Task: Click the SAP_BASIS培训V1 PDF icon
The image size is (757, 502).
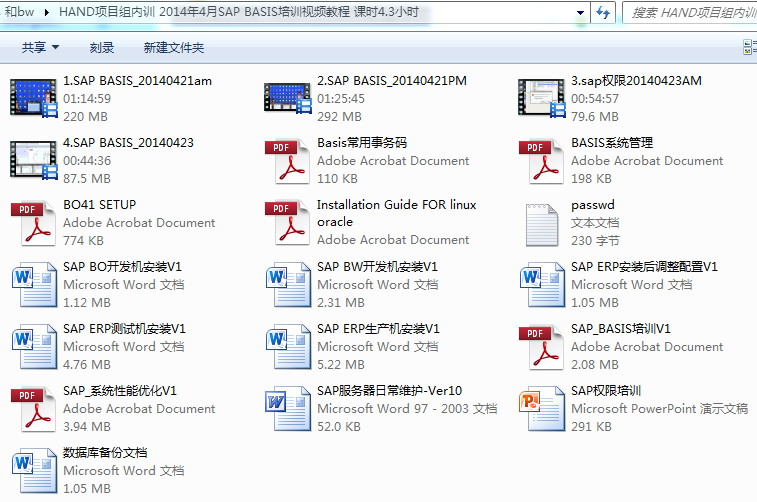Action: pyautogui.click(x=541, y=347)
